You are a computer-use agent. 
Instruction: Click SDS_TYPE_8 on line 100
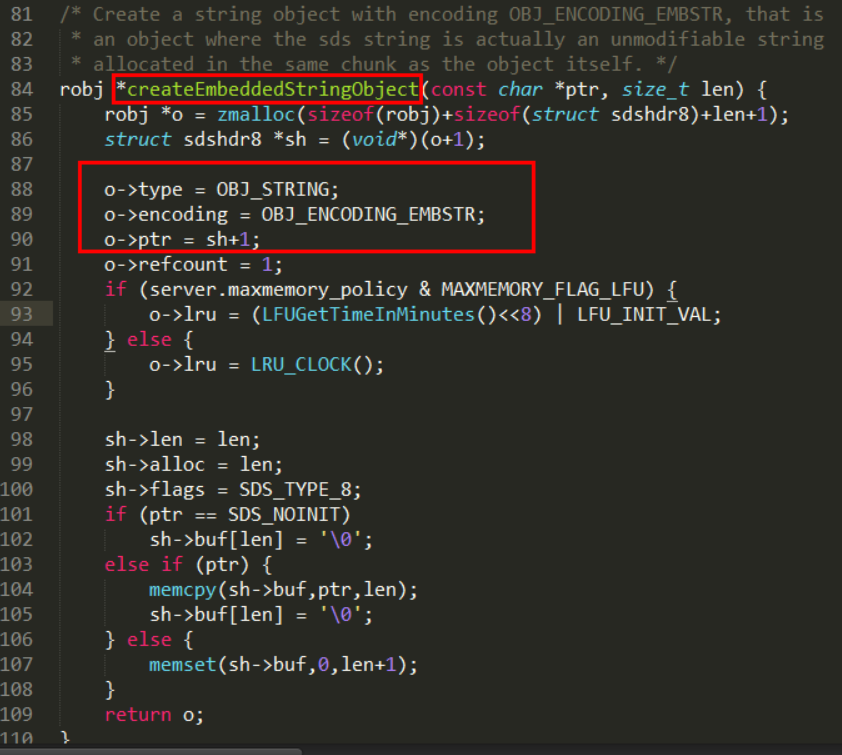295,490
